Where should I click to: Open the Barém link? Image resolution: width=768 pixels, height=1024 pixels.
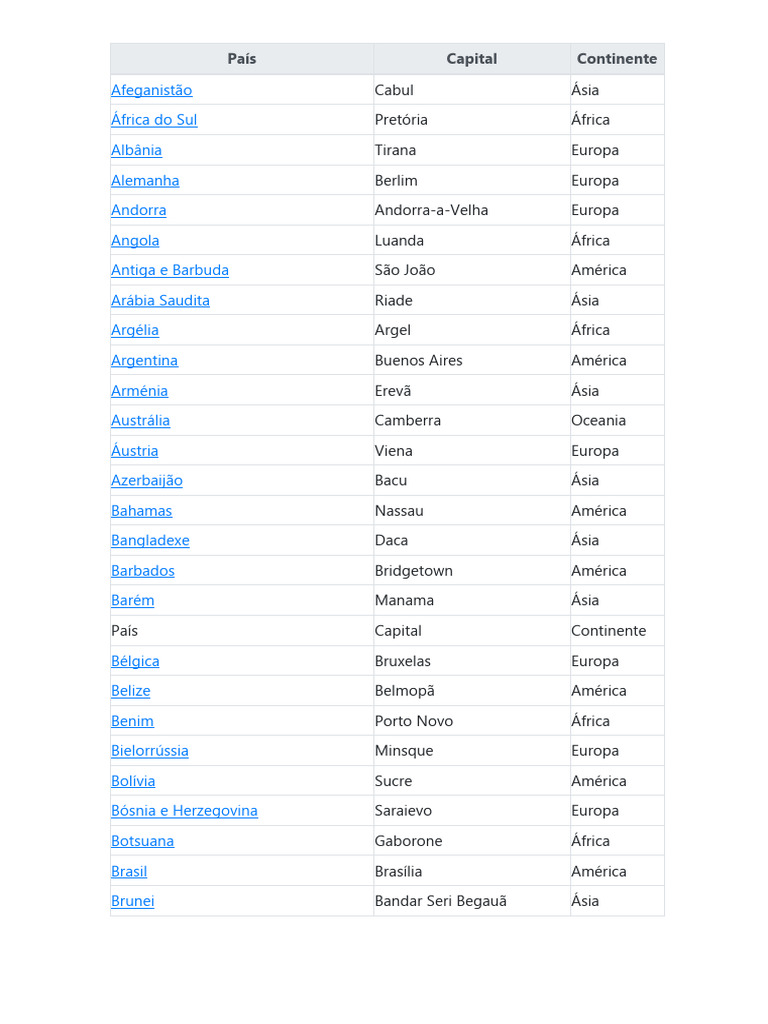click(133, 601)
